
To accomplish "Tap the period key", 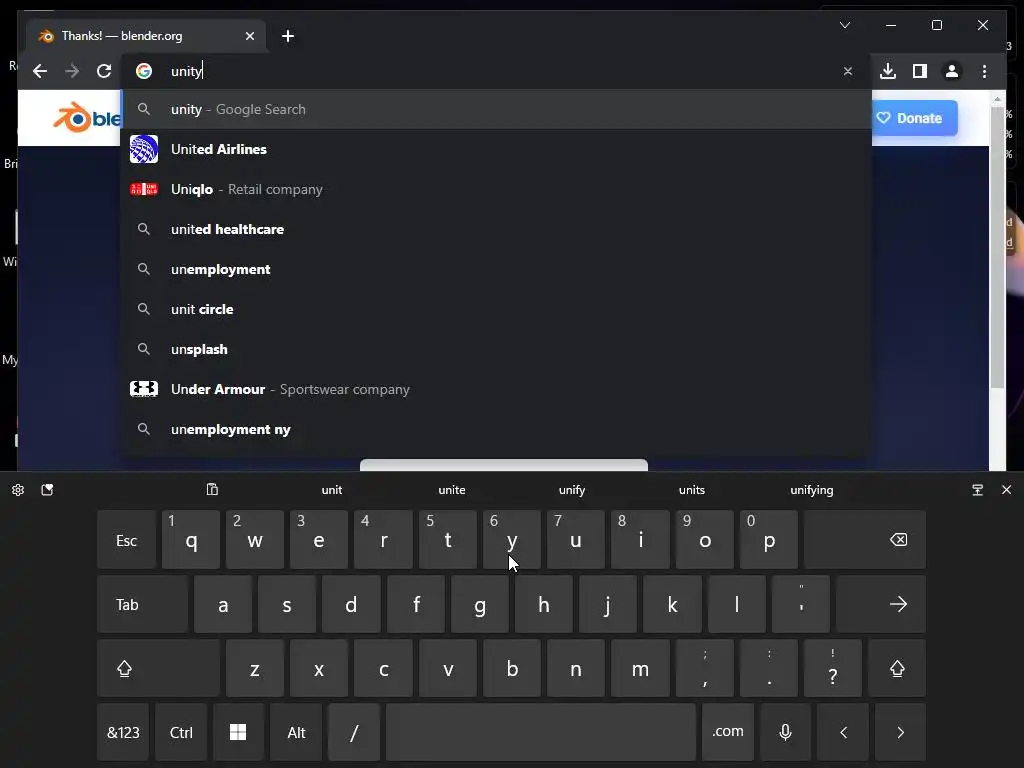I will (x=769, y=668).
